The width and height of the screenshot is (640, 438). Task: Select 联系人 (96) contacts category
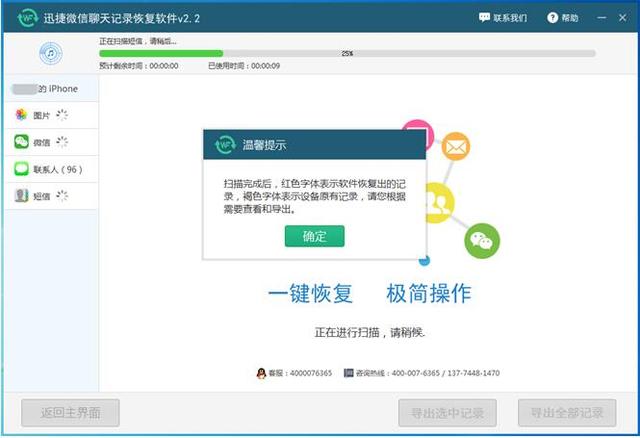(x=51, y=169)
